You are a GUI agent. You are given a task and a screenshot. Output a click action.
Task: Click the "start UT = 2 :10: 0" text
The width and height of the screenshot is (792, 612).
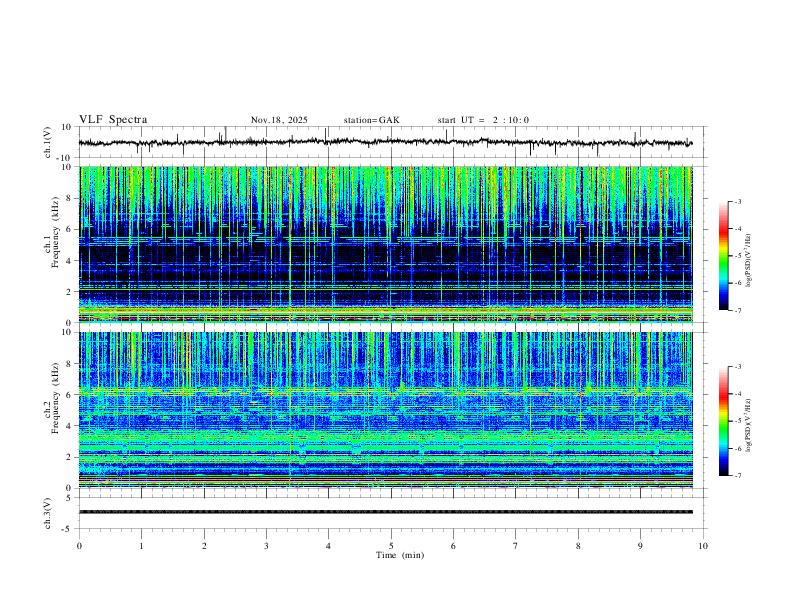[483, 120]
